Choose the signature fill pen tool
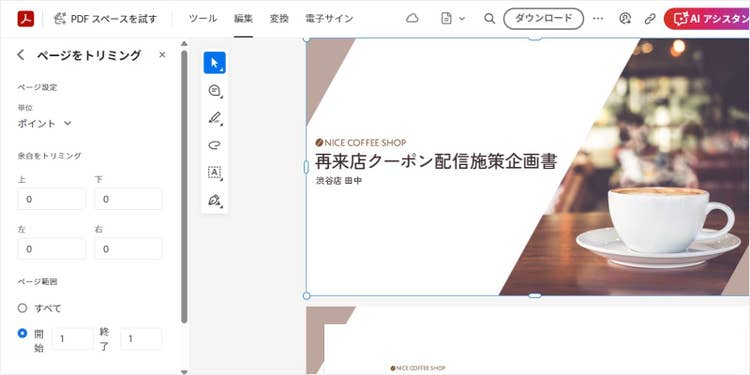The height and width of the screenshot is (375, 750). click(215, 199)
